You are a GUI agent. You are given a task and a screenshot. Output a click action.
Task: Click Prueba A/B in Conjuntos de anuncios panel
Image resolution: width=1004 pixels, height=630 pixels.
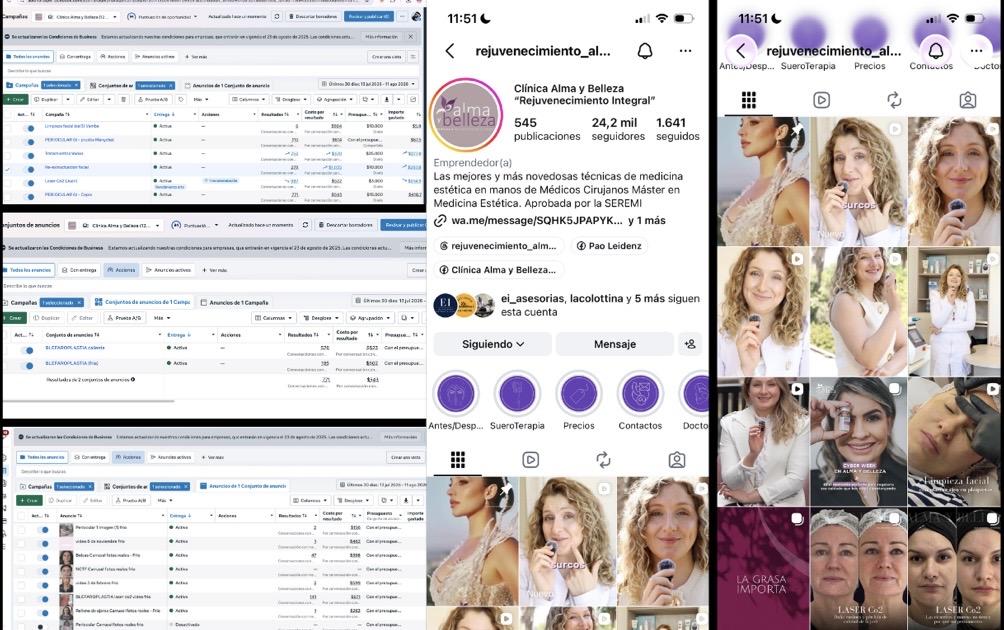[124, 318]
